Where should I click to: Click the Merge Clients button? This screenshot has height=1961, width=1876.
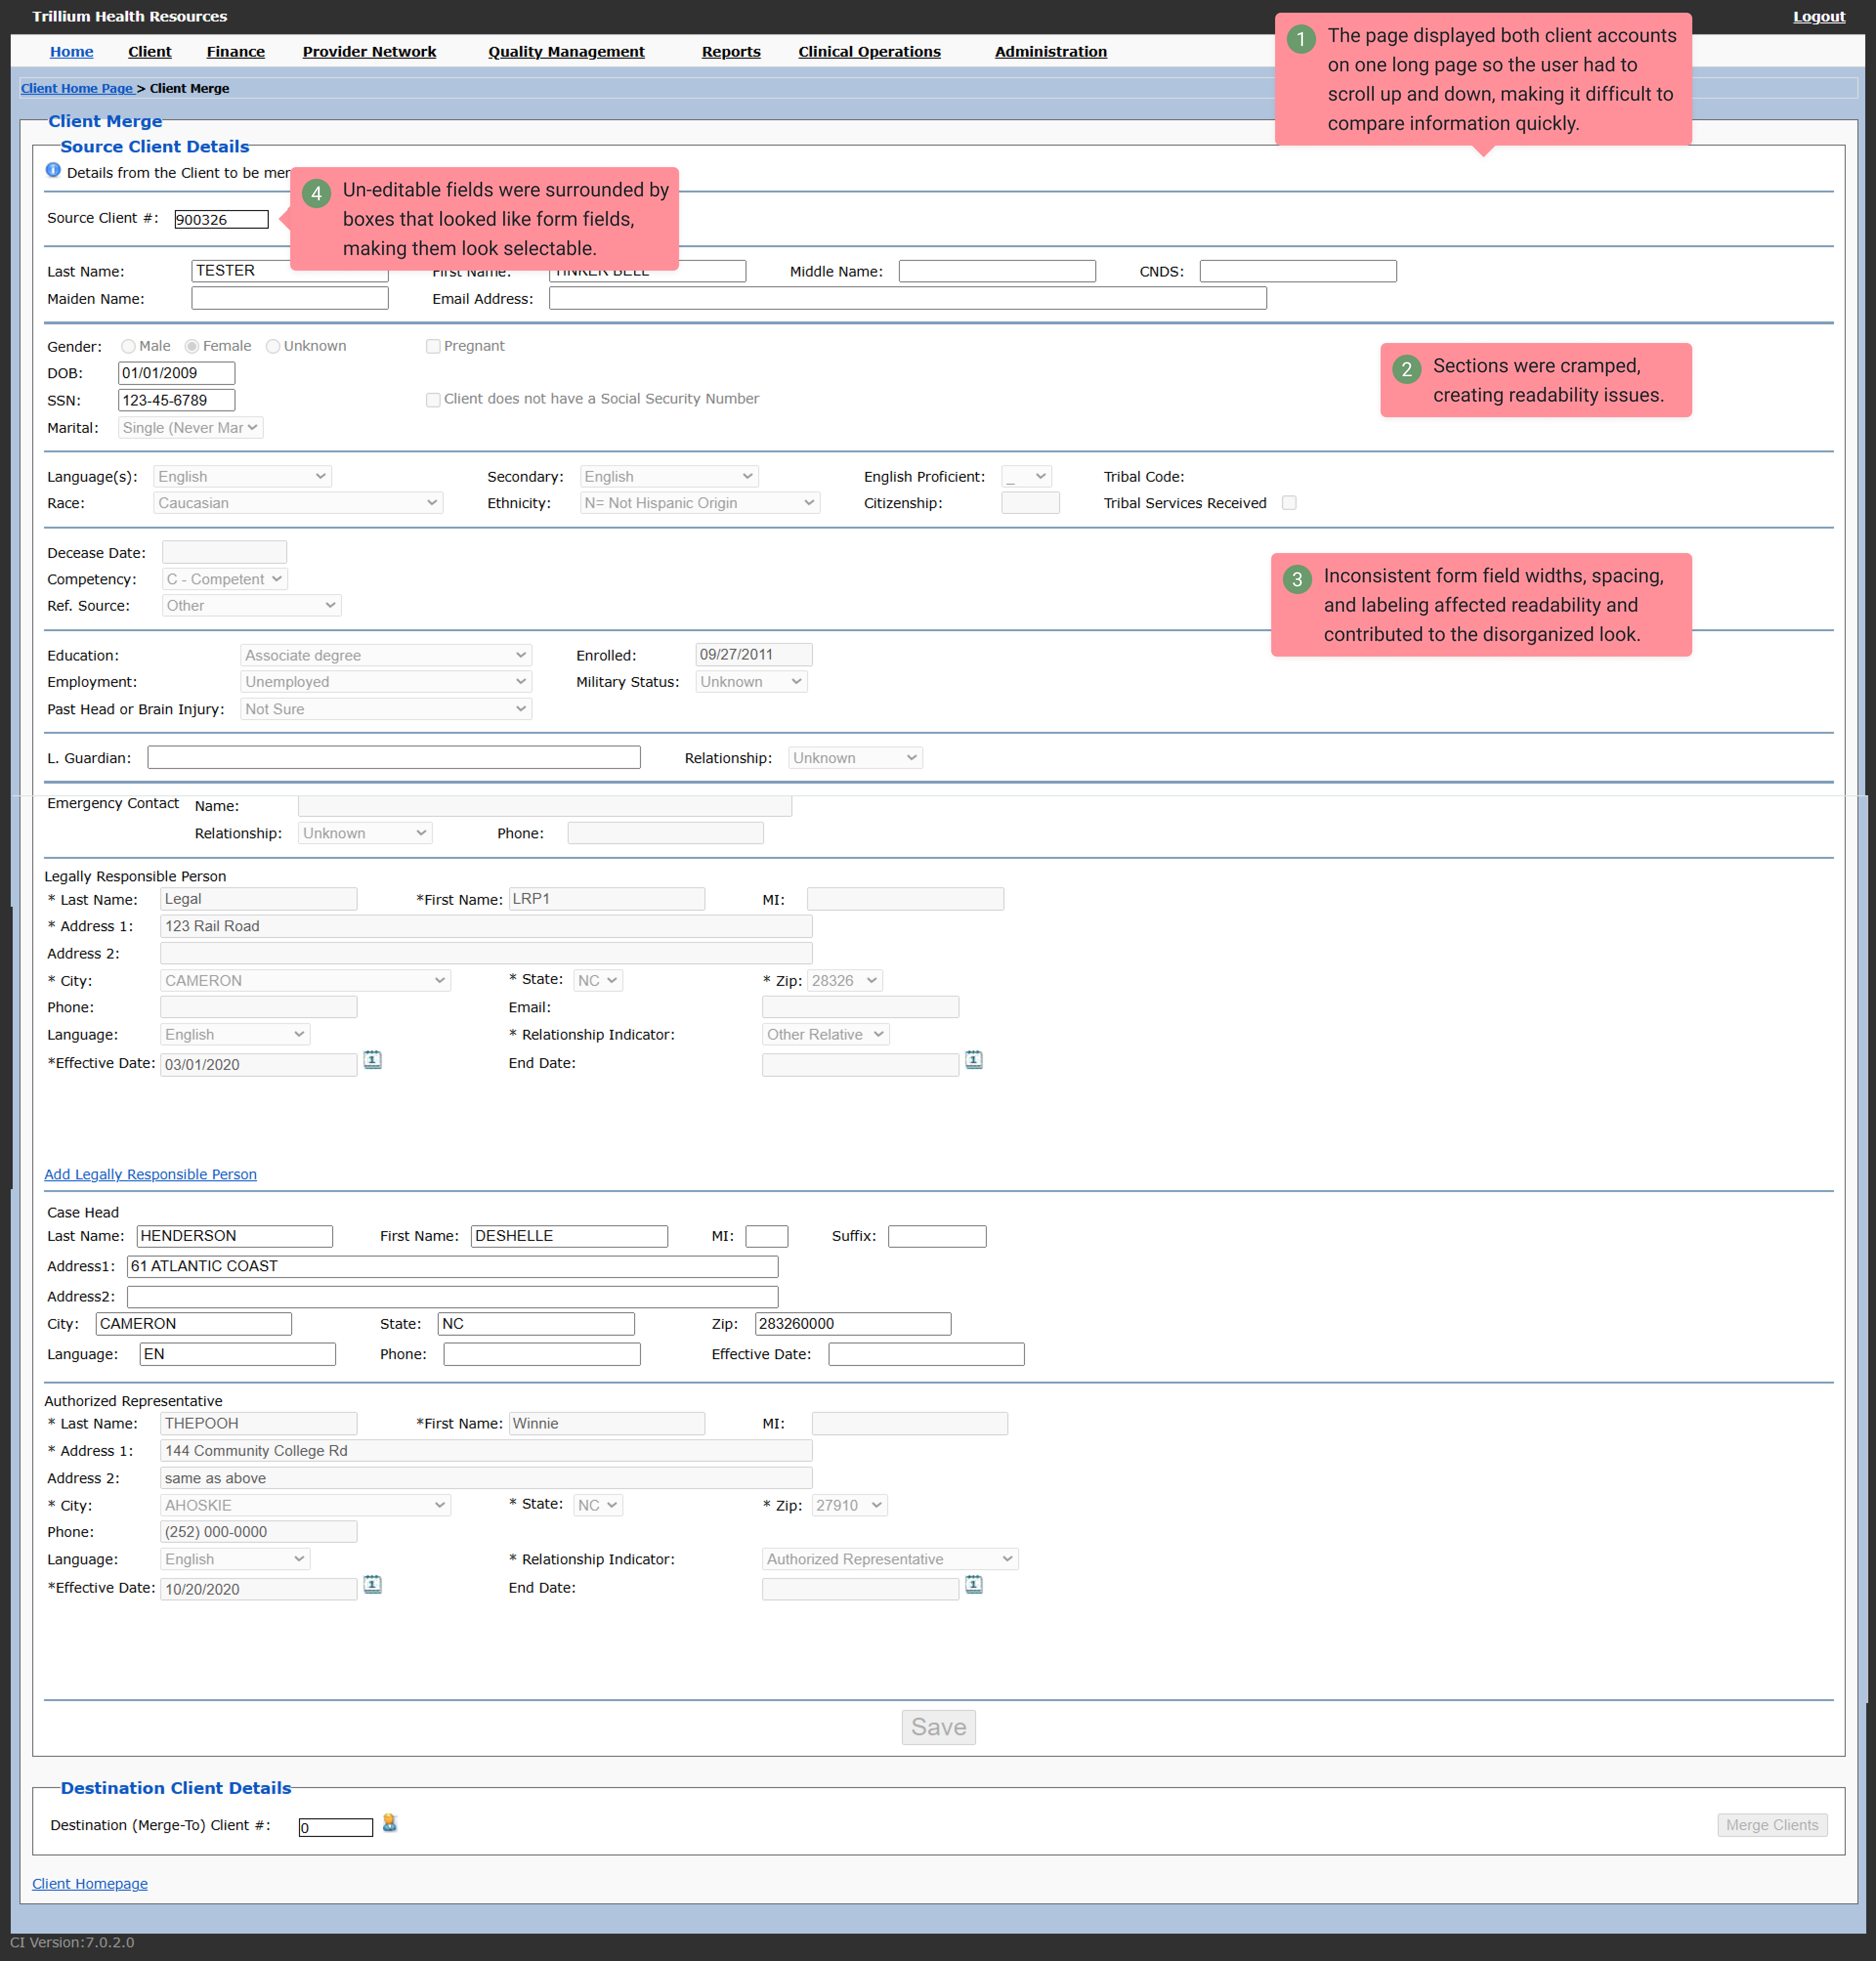coord(1771,1825)
